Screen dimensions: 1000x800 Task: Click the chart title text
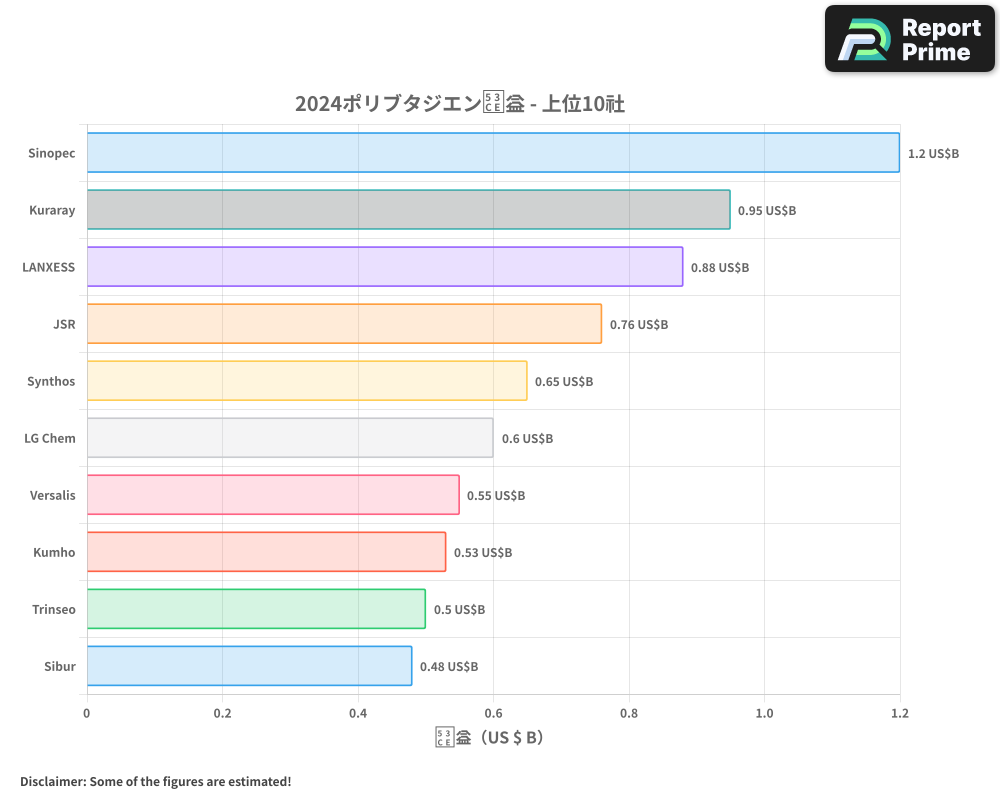[x=460, y=103]
